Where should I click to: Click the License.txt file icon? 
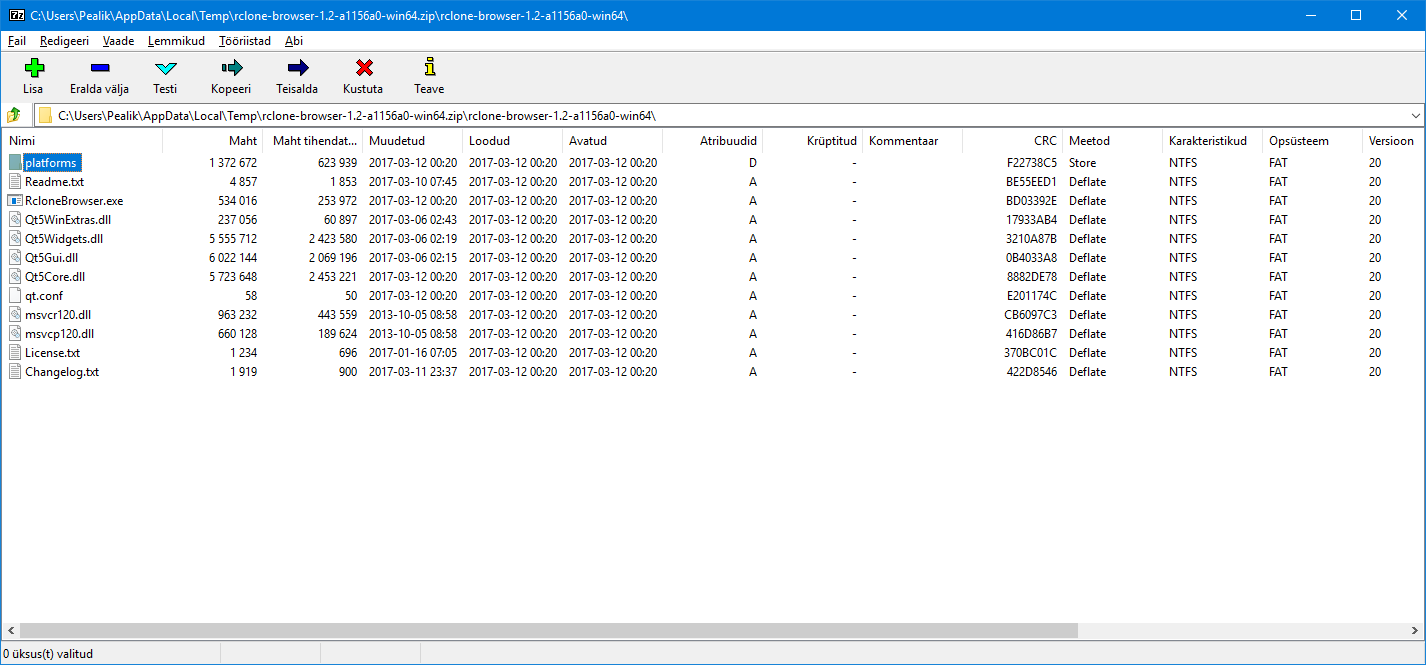(x=15, y=352)
